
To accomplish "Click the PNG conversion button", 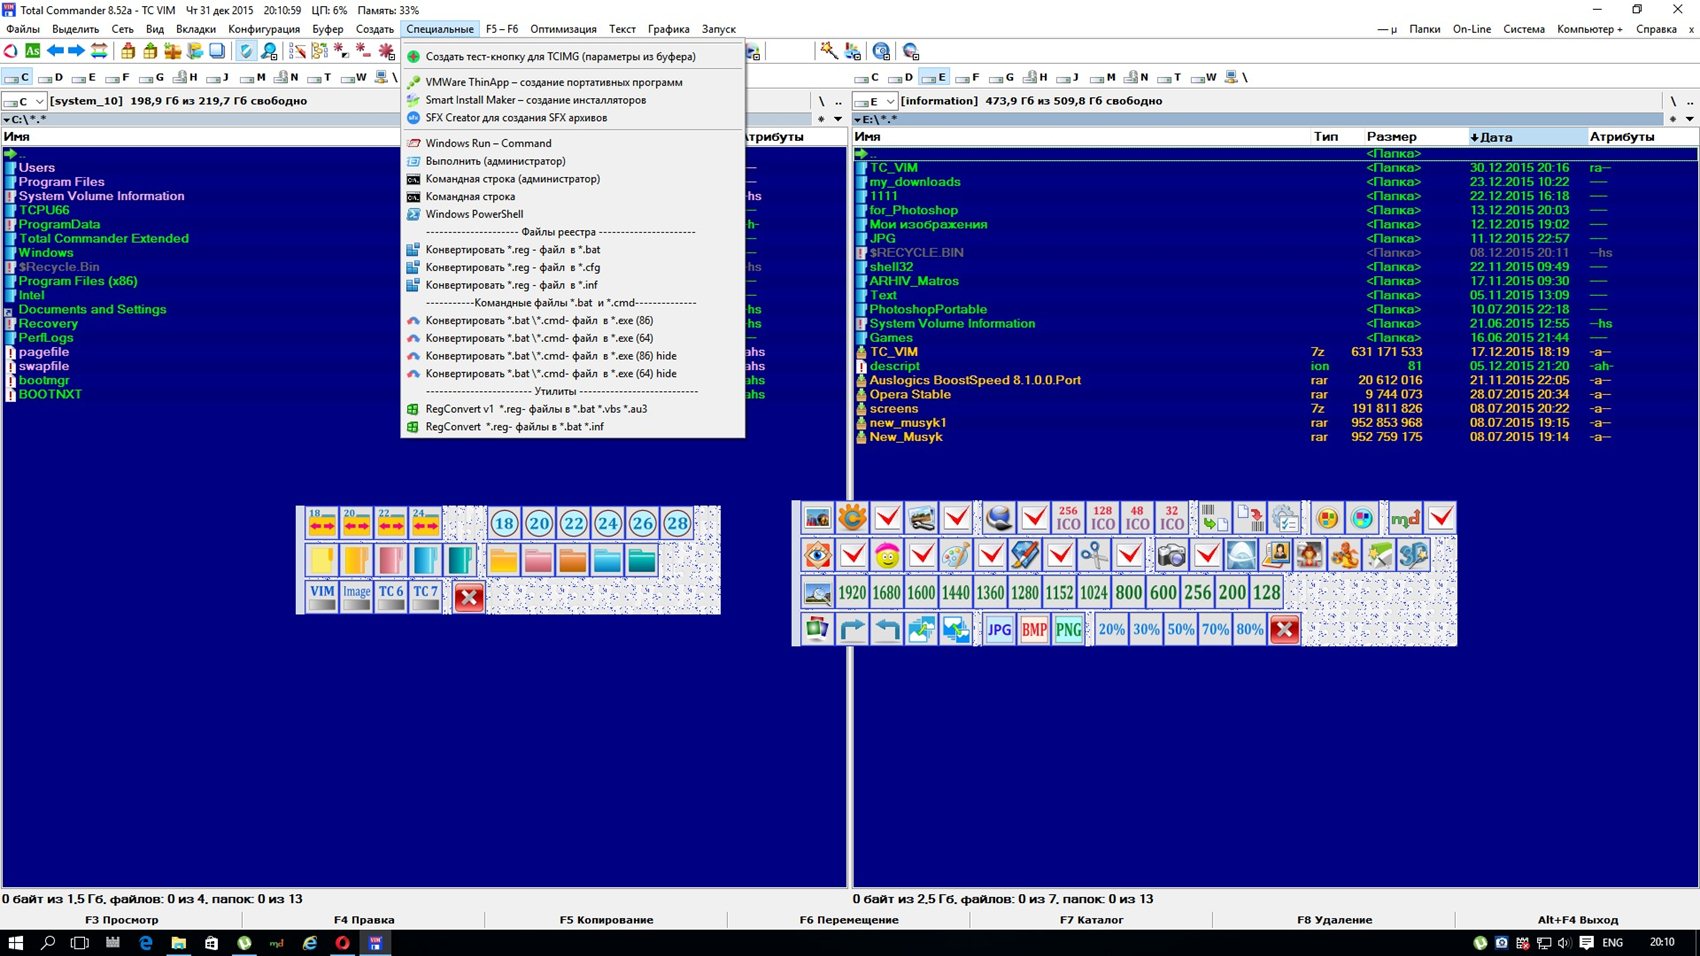I will (1068, 629).
